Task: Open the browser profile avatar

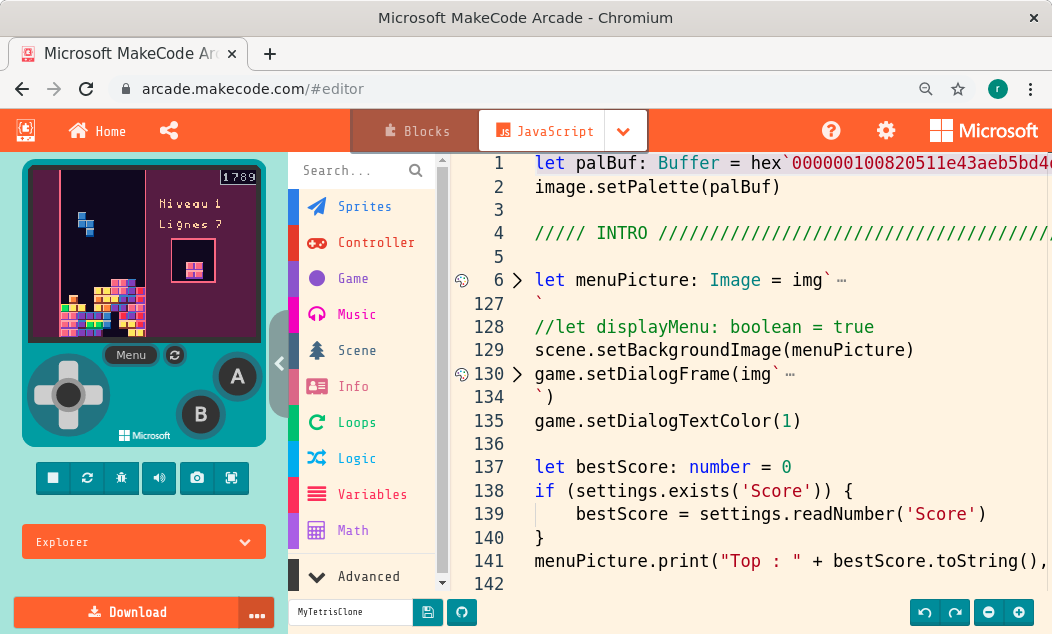Action: [x=998, y=89]
